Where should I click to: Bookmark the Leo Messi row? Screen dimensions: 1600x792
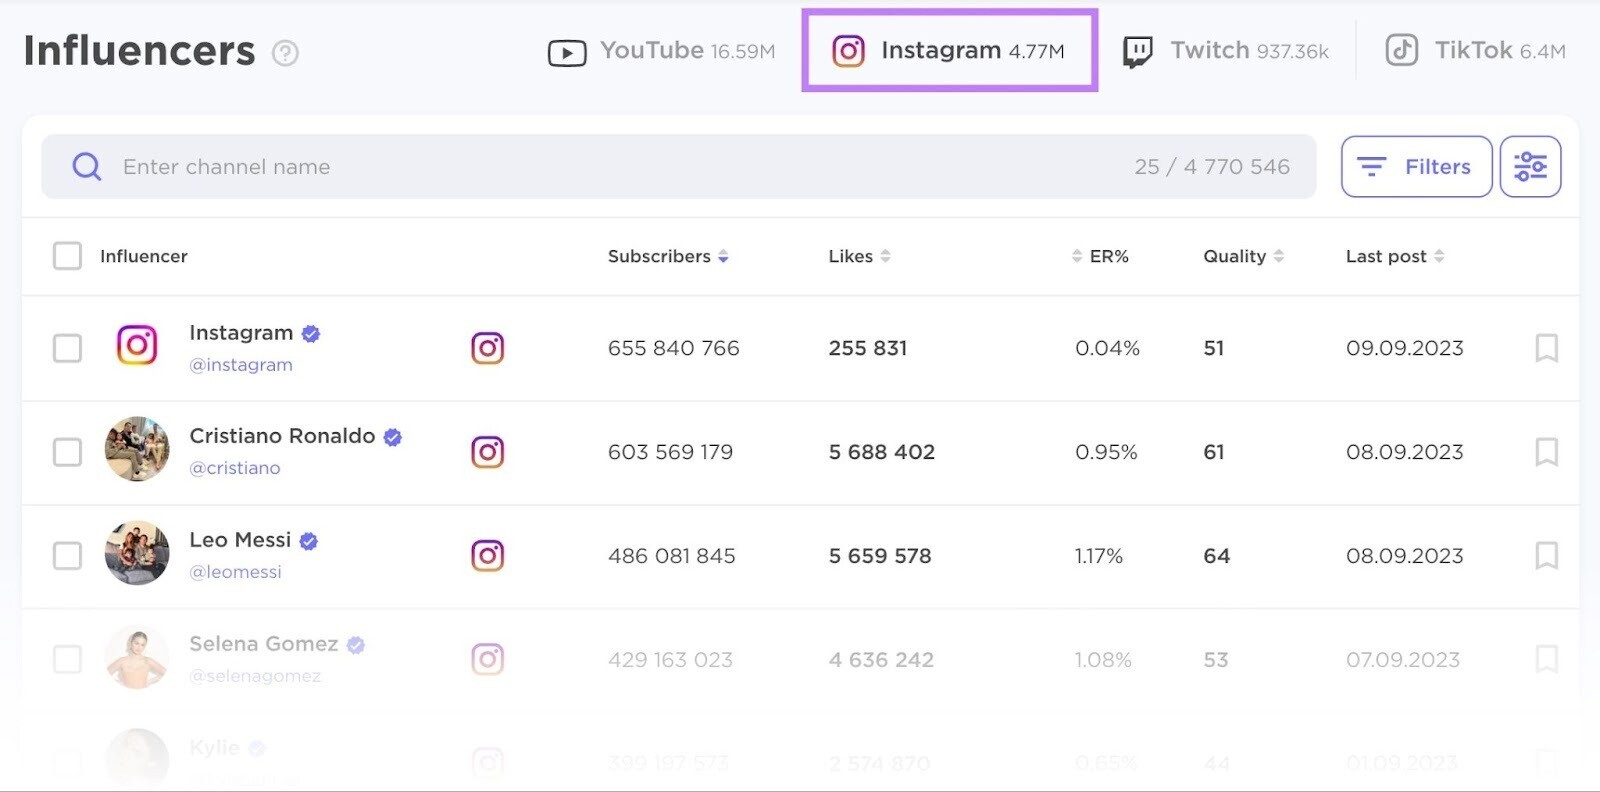click(x=1546, y=555)
